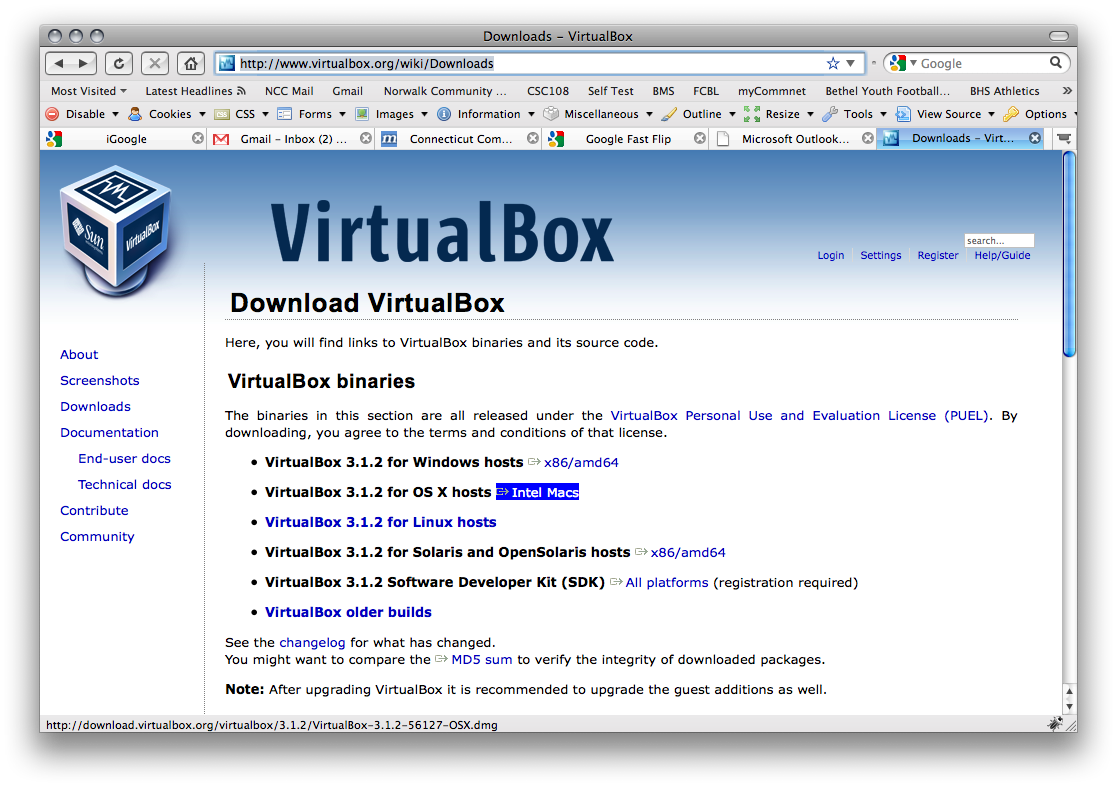This screenshot has width=1117, height=787.
Task: Download x86/amd64 for Solaris hosts
Action: click(687, 553)
